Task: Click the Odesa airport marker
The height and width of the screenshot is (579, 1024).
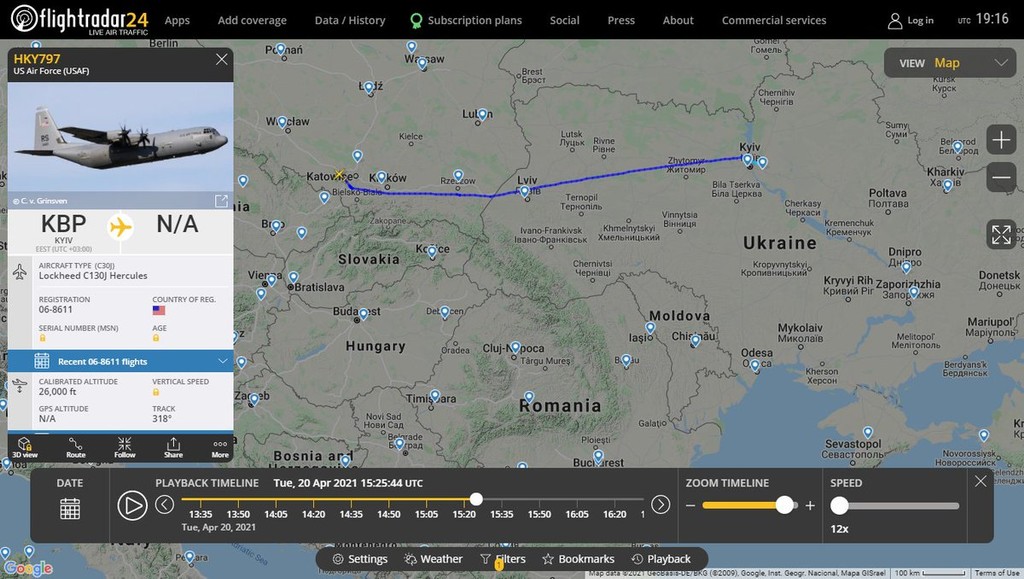Action: pyautogui.click(x=755, y=366)
